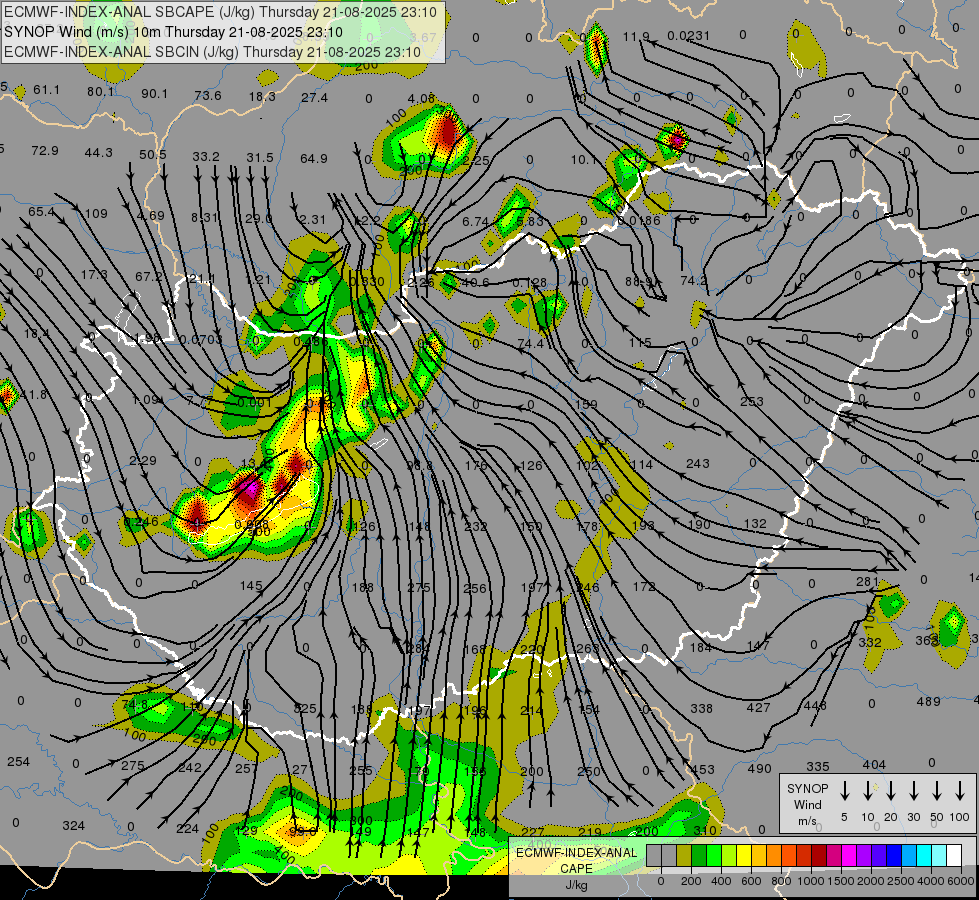Click the 253 value on the map
This screenshot has width=979, height=900.
point(752,402)
